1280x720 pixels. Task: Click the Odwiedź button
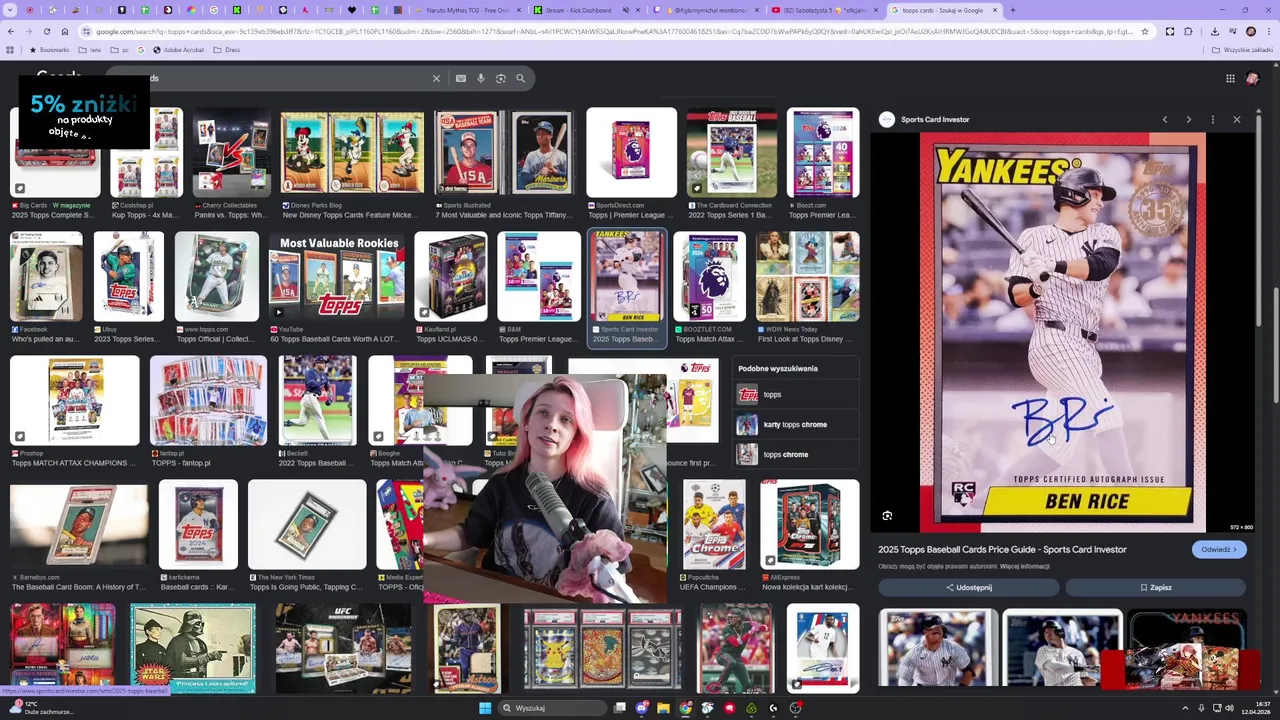pos(1219,549)
